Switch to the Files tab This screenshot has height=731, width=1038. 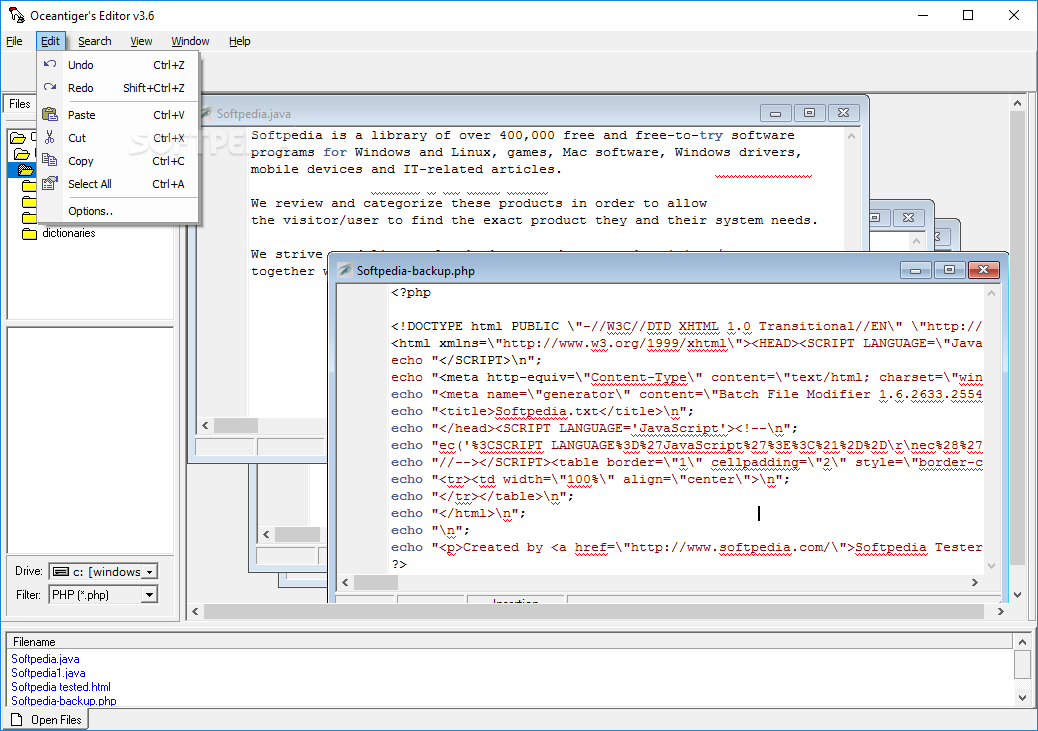pyautogui.click(x=19, y=104)
